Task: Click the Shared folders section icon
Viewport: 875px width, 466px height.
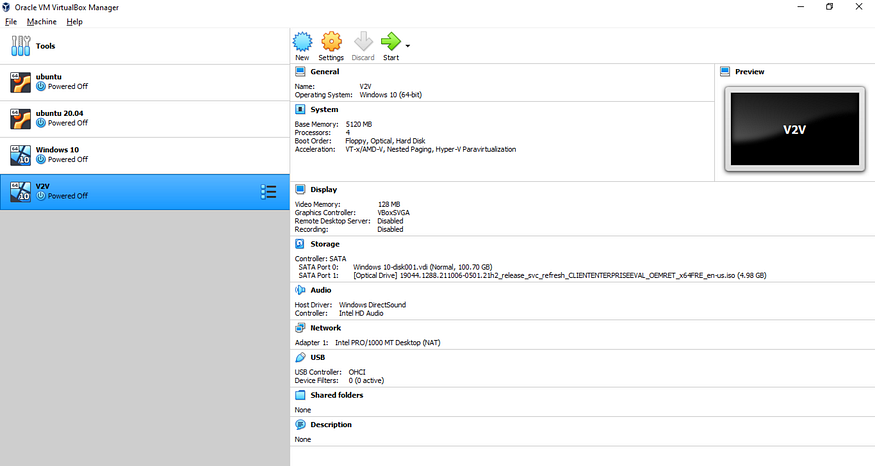Action: (300, 395)
